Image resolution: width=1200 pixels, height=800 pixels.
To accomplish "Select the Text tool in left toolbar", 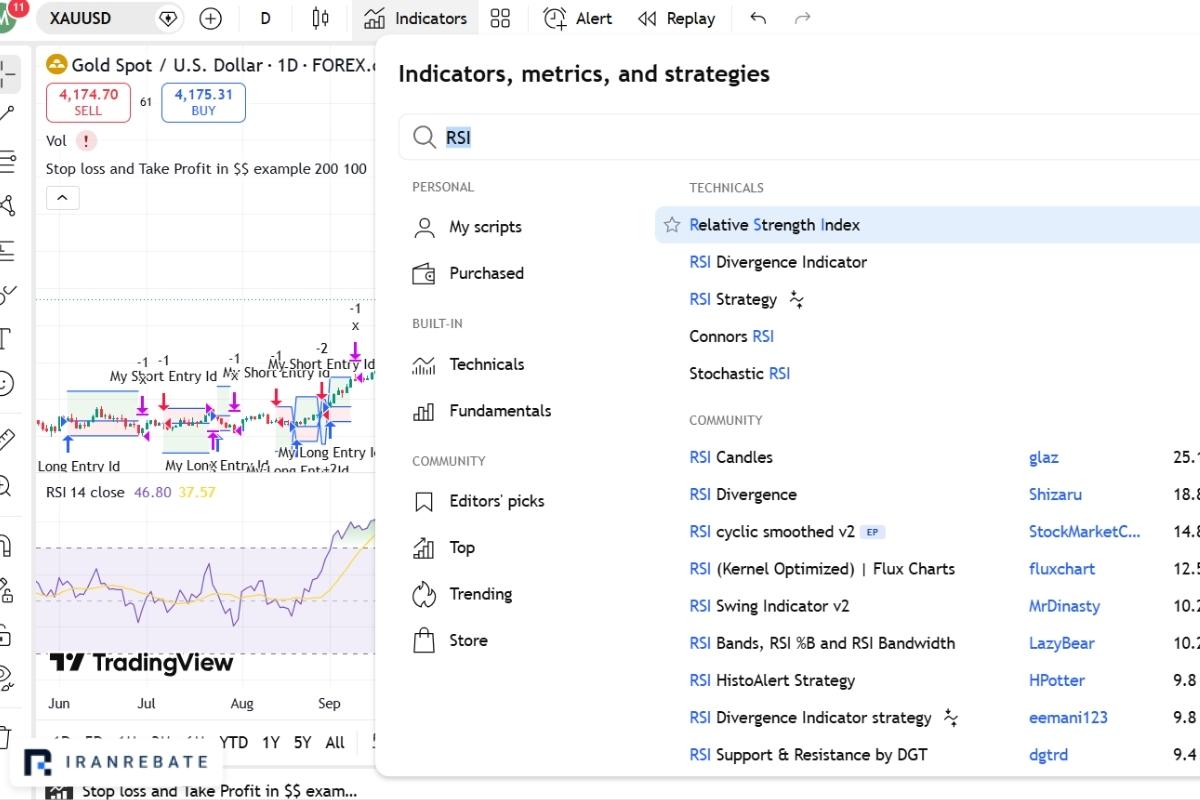I will (x=5, y=338).
